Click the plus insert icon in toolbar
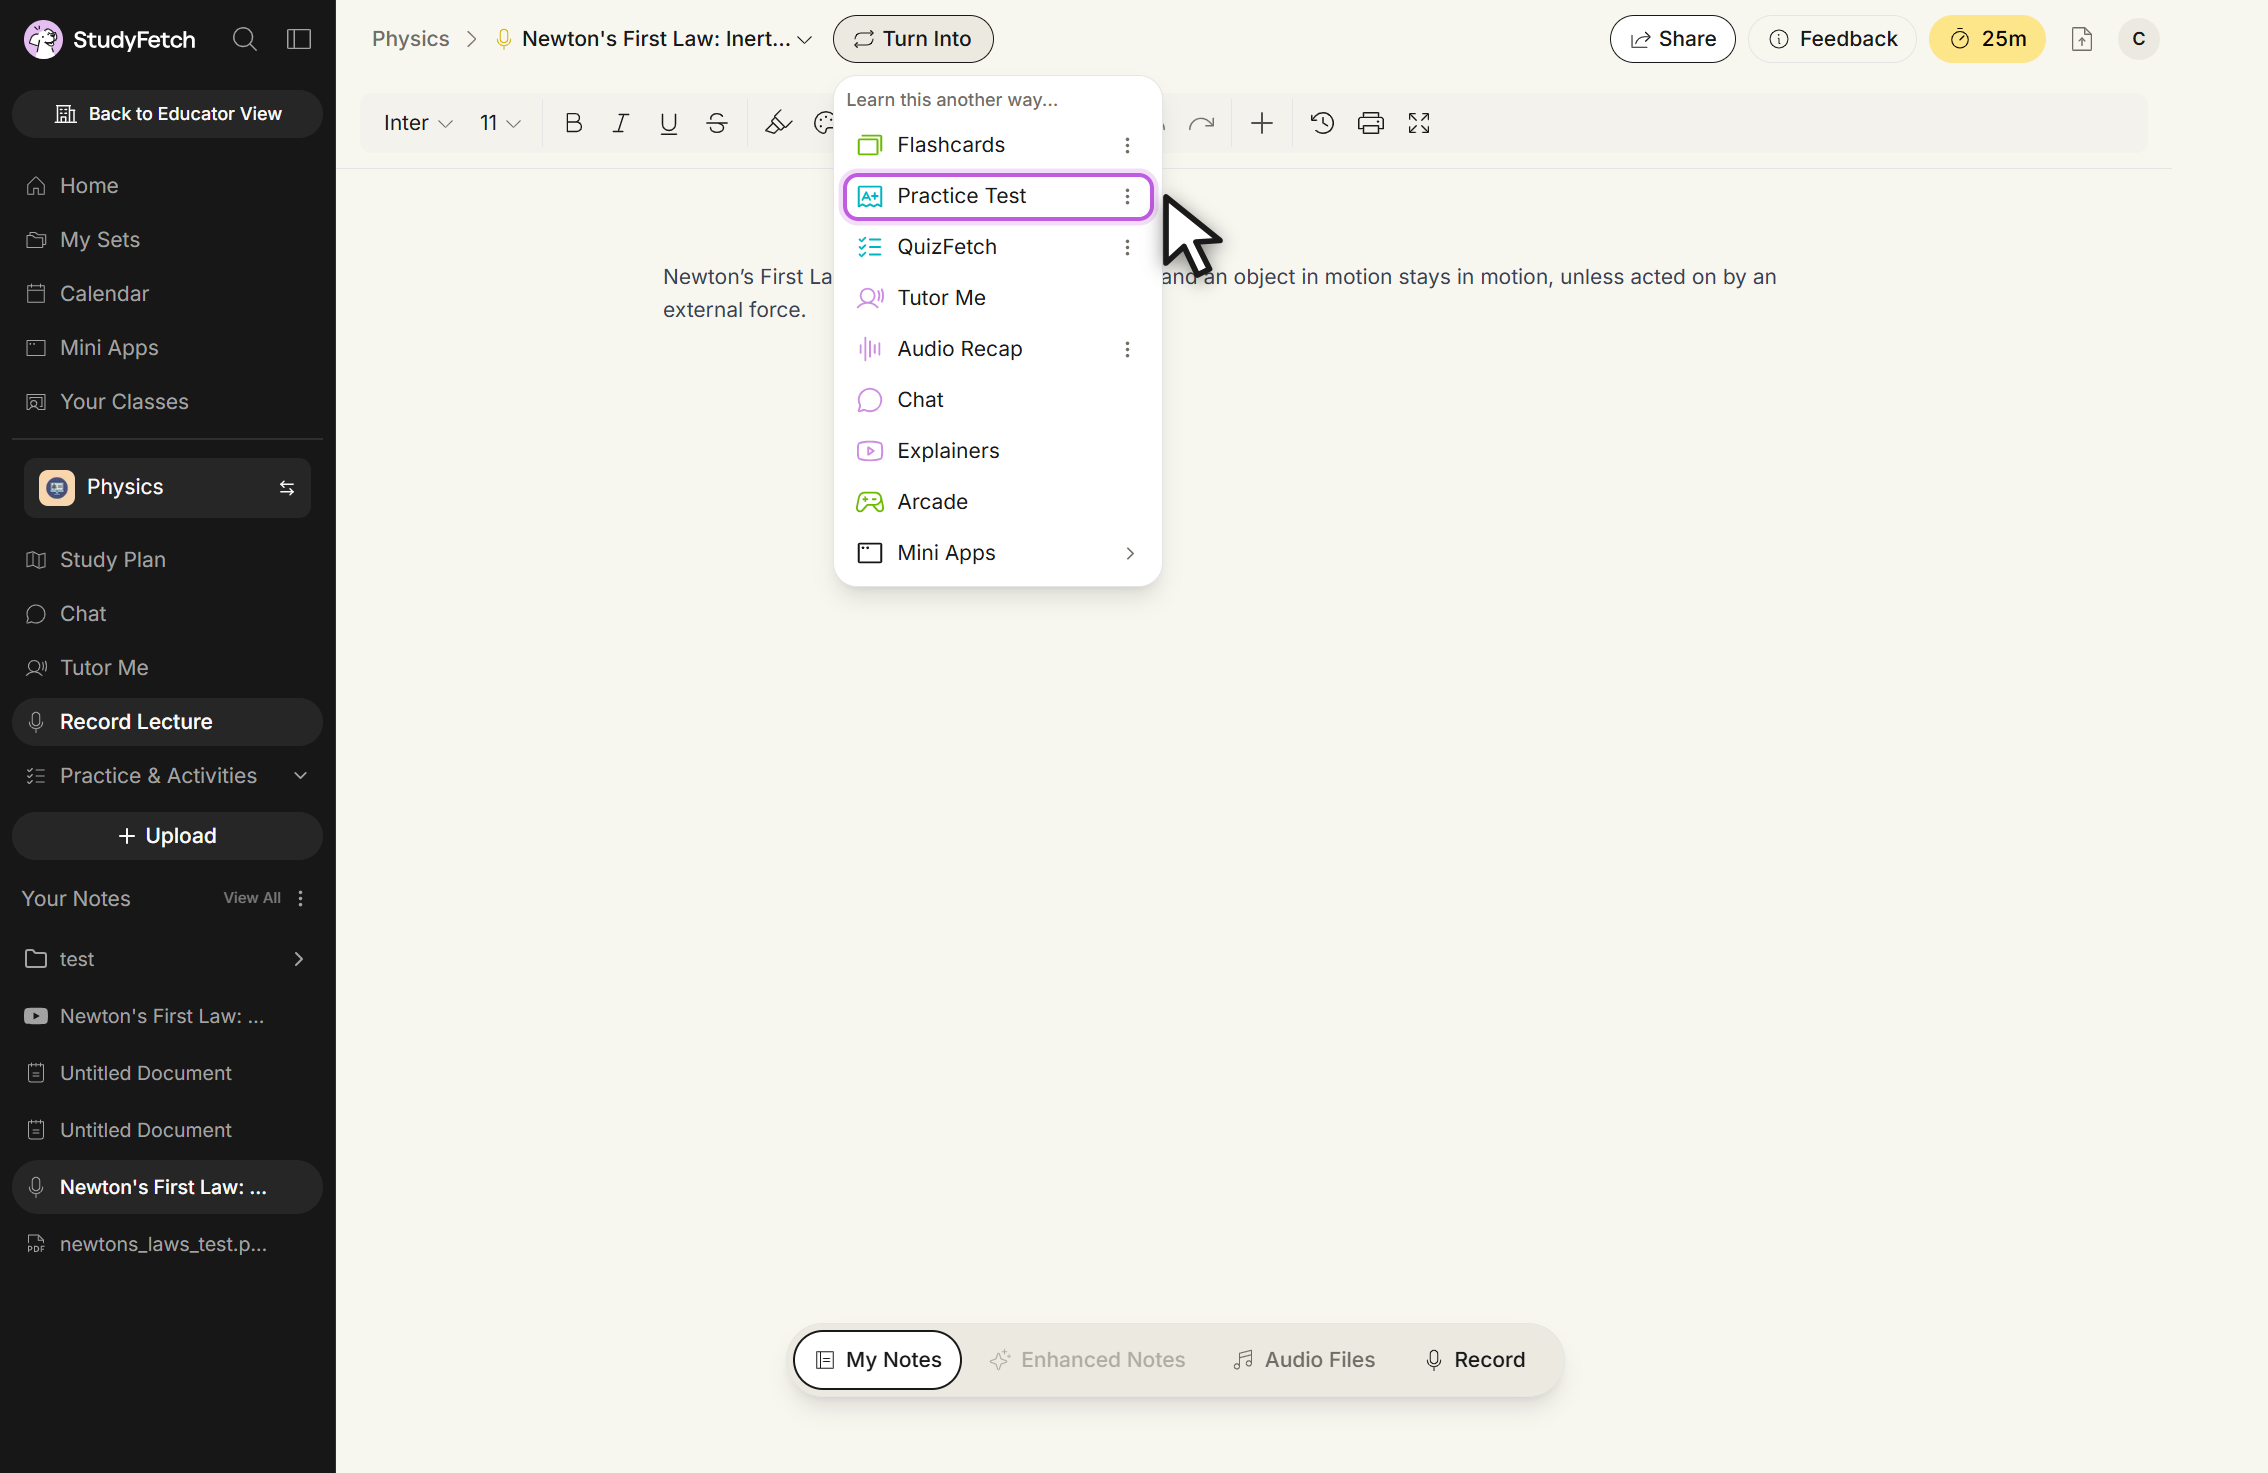2268x1473 pixels. click(1262, 123)
